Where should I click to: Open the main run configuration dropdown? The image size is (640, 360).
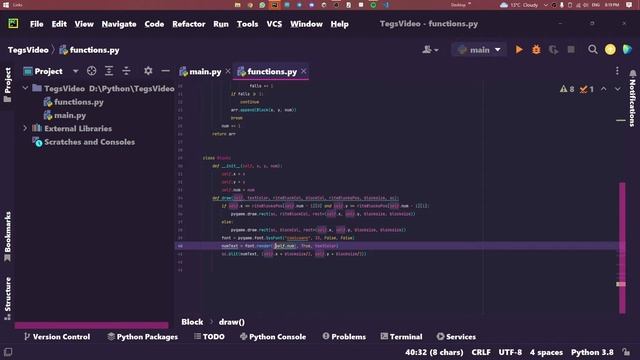pyautogui.click(x=479, y=50)
